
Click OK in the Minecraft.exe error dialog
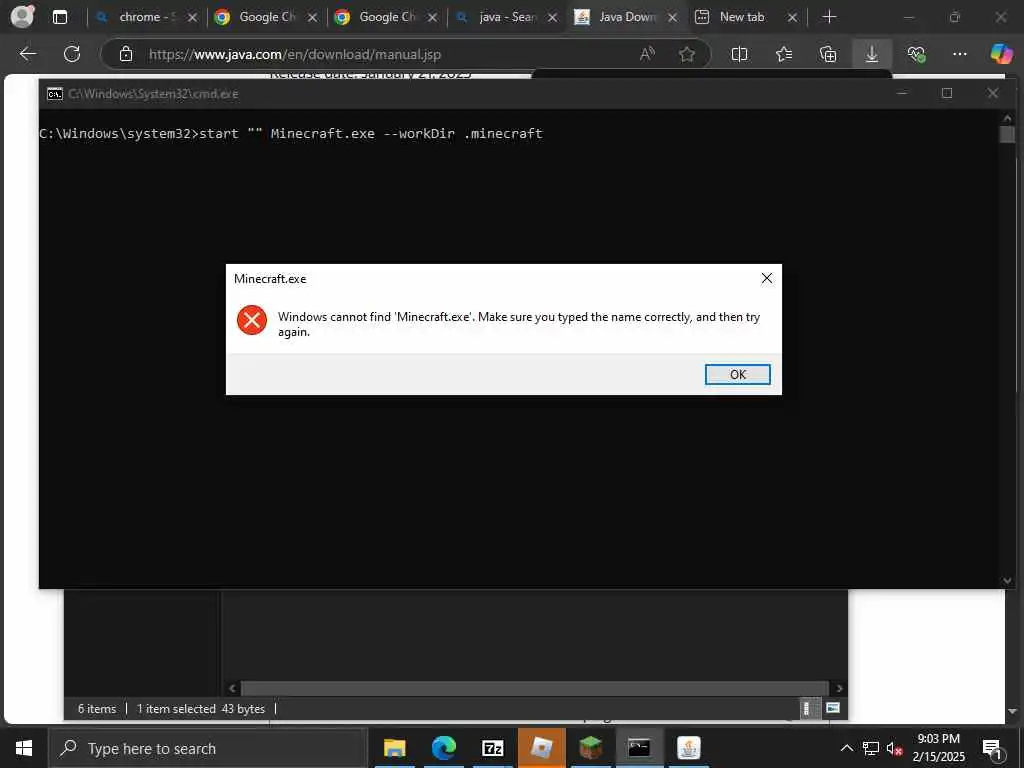click(x=737, y=374)
